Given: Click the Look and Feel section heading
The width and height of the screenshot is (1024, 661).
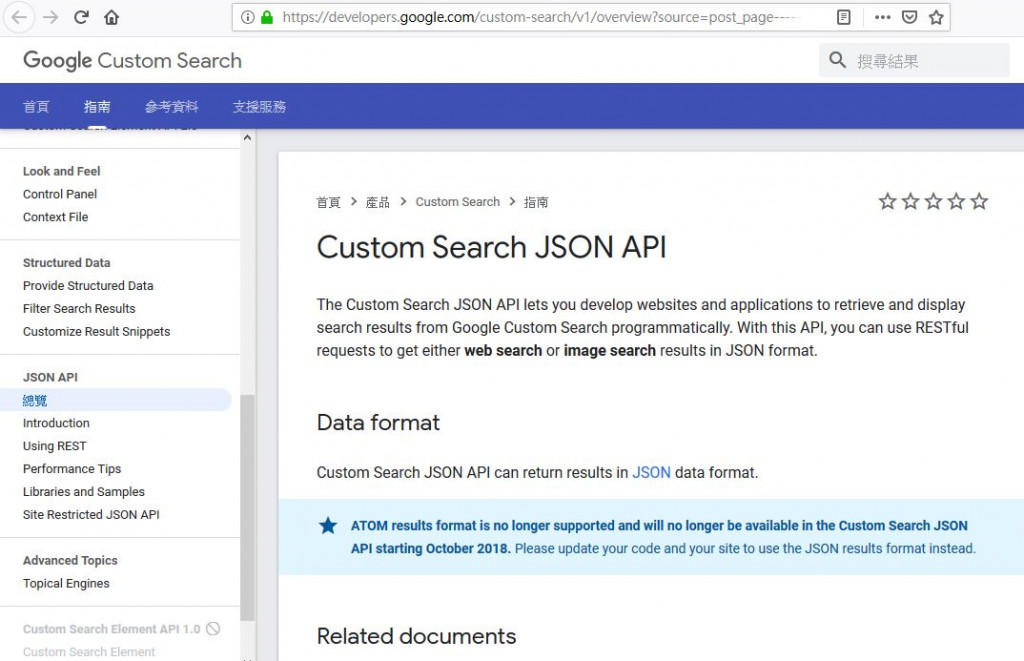Looking at the screenshot, I should (61, 171).
